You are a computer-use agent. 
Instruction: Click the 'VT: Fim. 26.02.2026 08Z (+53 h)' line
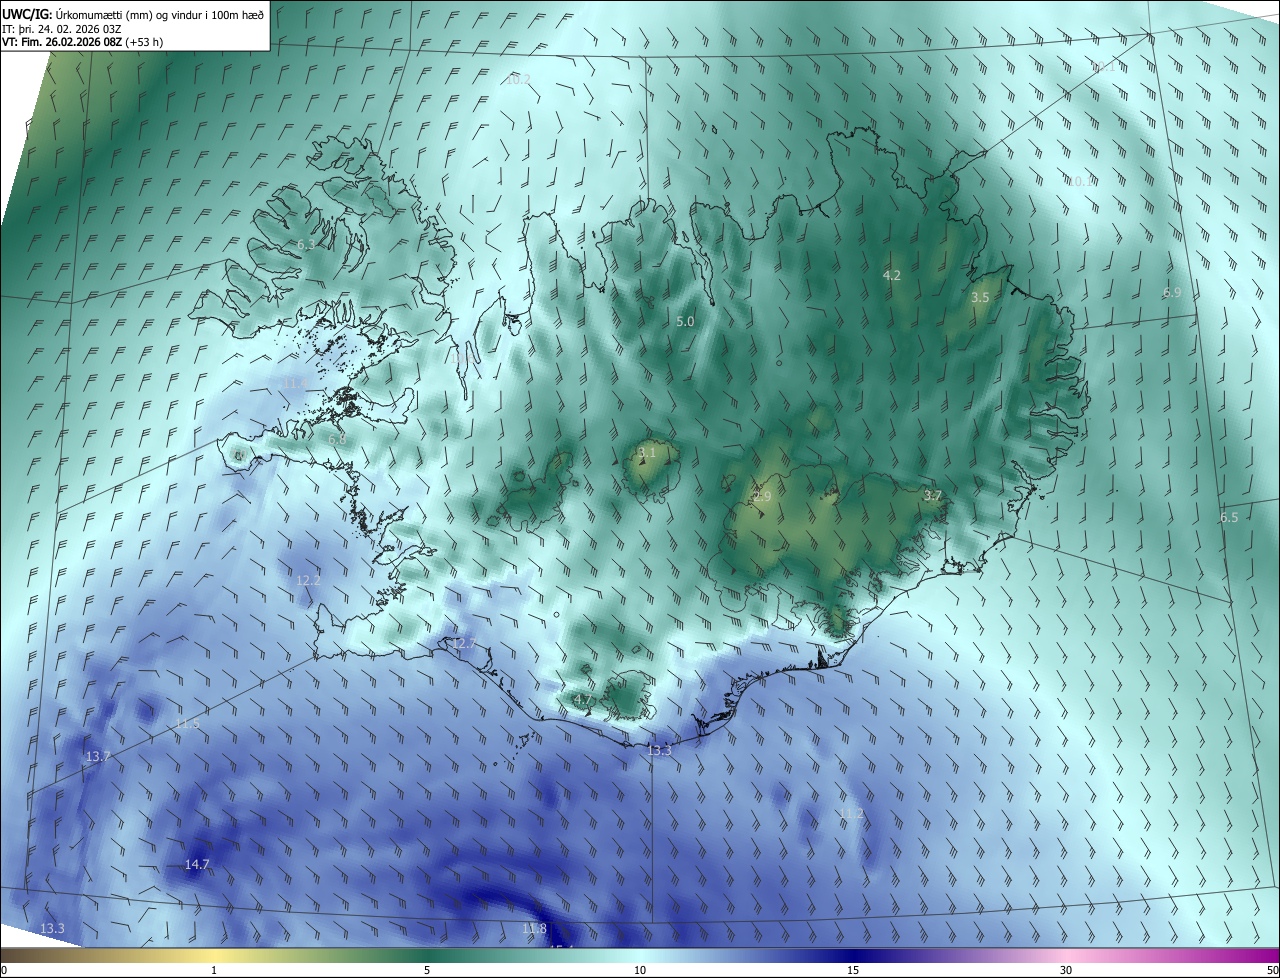coord(83,42)
